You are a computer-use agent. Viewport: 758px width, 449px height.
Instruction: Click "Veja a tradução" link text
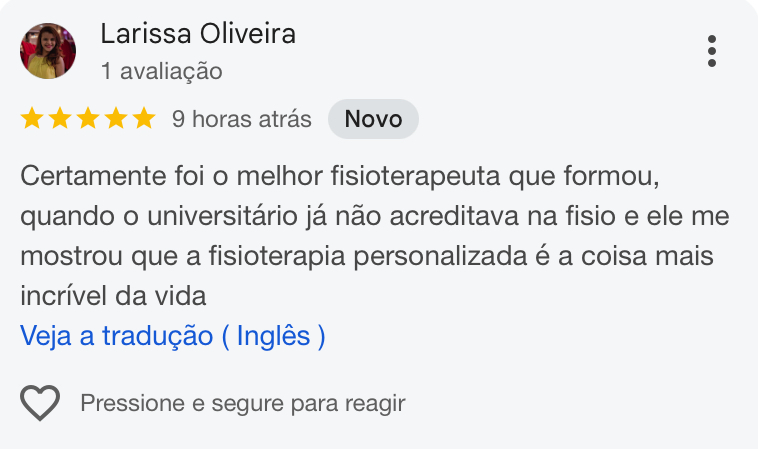click(117, 336)
